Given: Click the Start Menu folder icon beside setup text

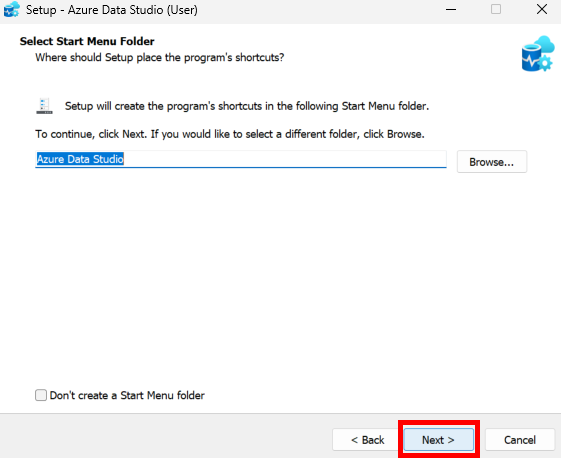Looking at the screenshot, I should pyautogui.click(x=44, y=106).
